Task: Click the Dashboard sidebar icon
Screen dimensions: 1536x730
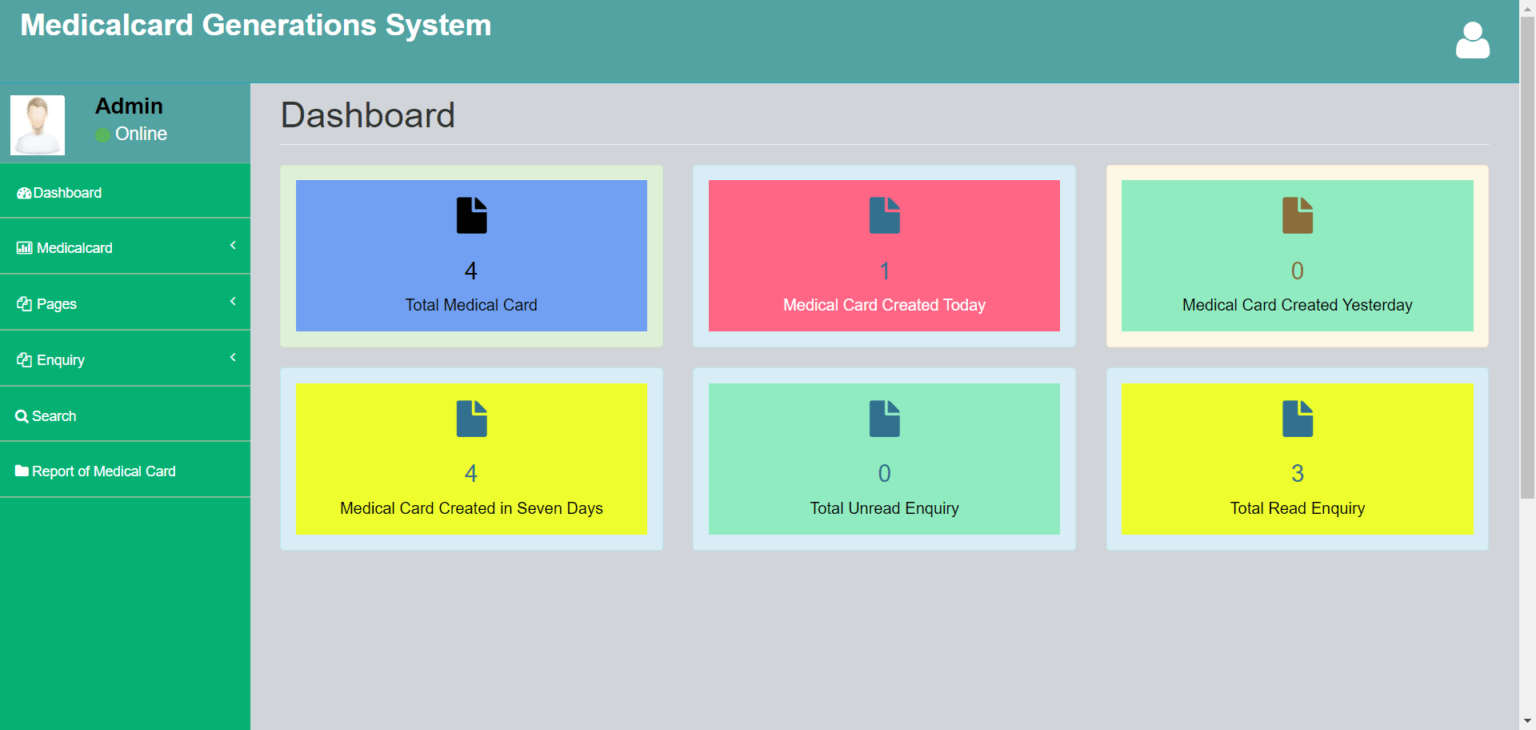Action: [x=23, y=192]
